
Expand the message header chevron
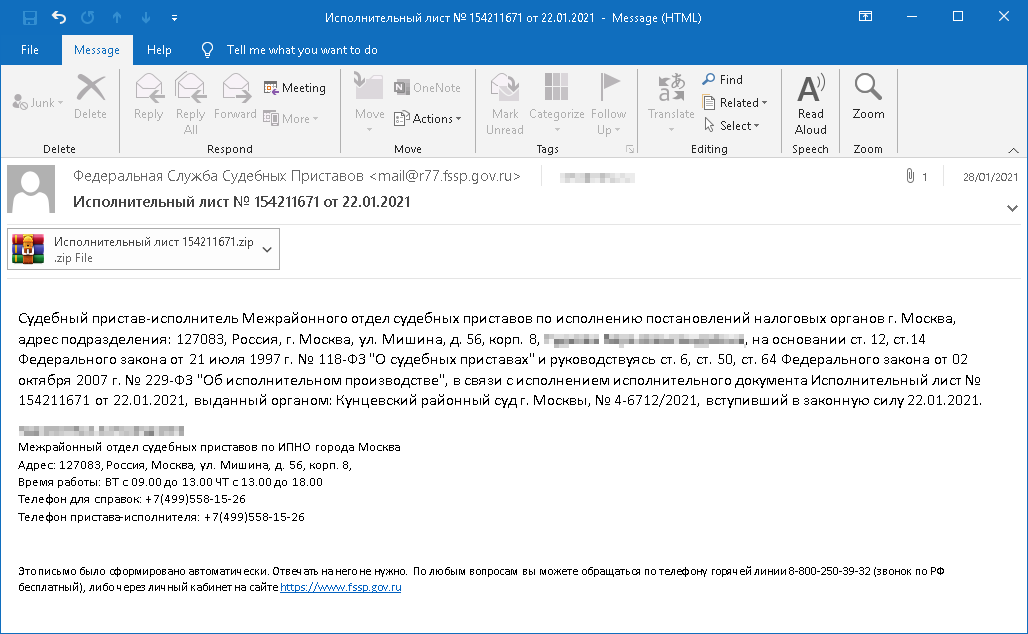(x=1012, y=207)
